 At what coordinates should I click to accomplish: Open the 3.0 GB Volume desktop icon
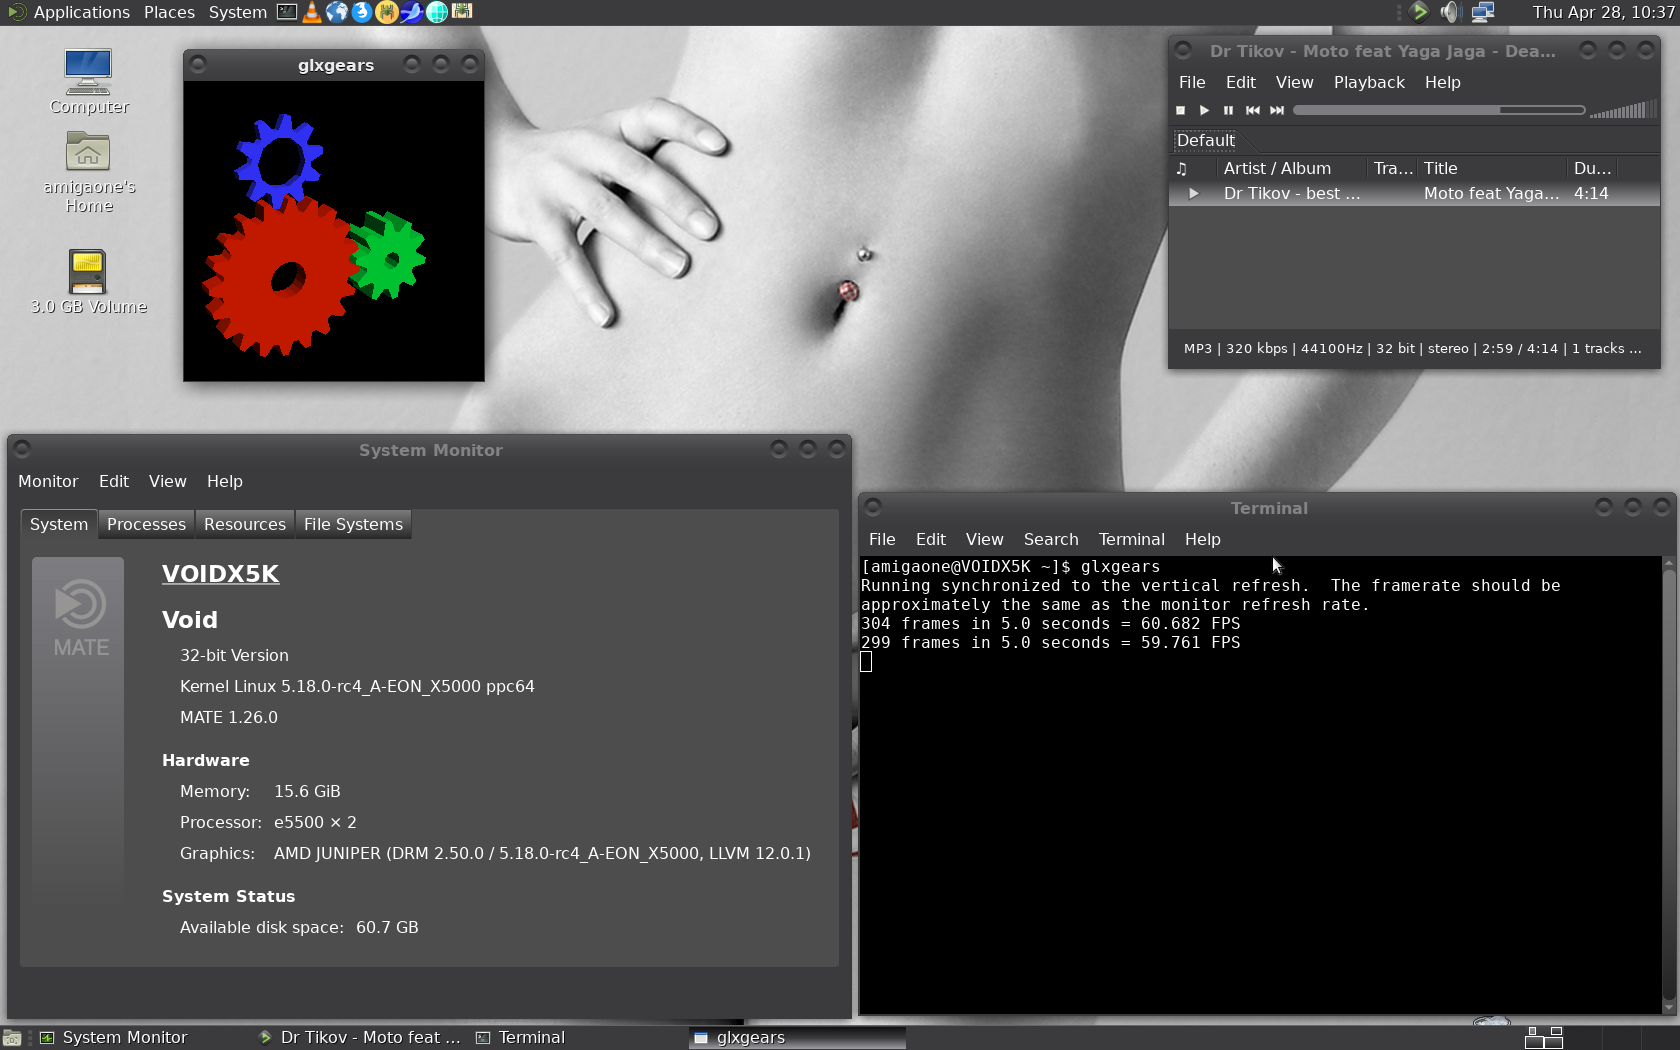coord(88,282)
